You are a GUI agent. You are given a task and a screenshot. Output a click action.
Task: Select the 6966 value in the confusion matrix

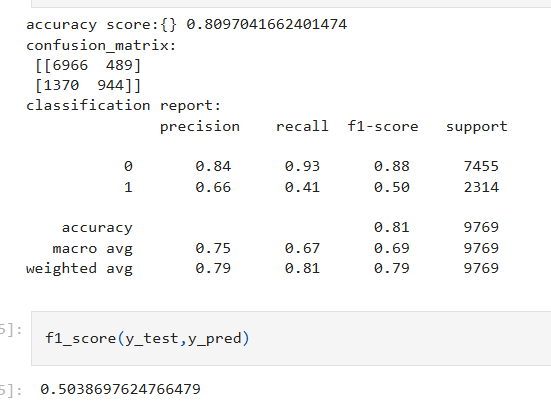tap(70, 65)
